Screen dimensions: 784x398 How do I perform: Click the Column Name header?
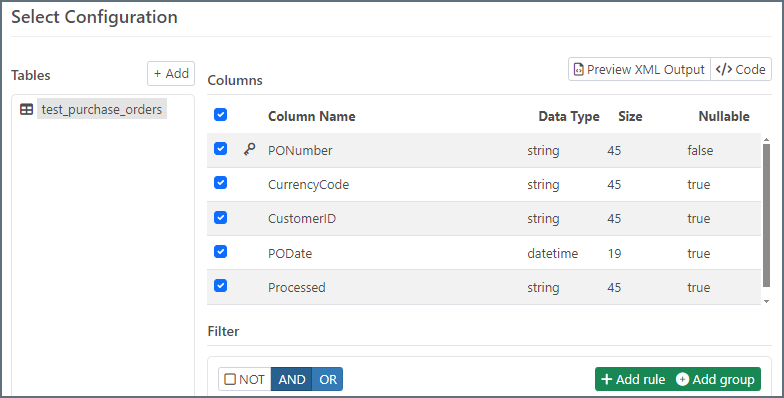pyautogui.click(x=312, y=116)
